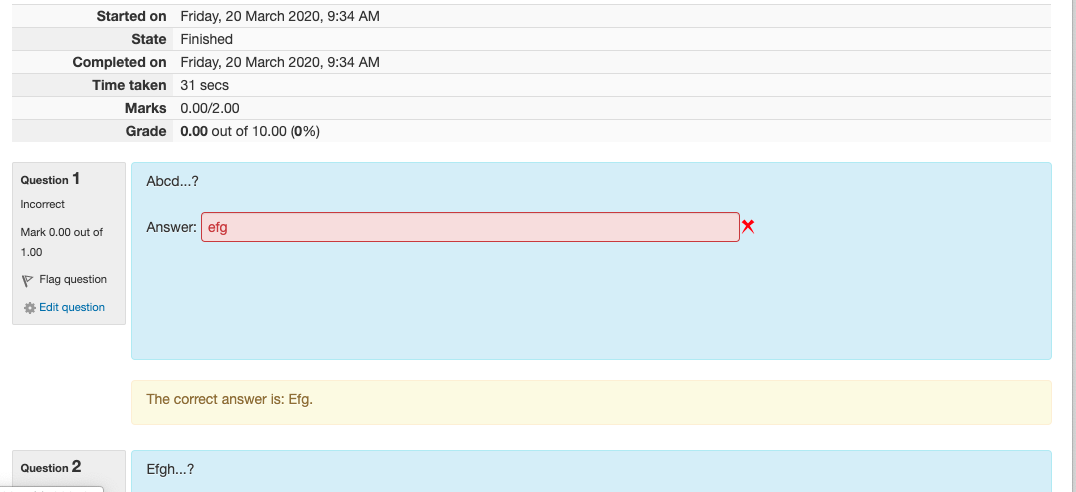Viewport: 1076px width, 492px height.
Task: Click the 'Abcd...?' question text
Action: pos(172,182)
